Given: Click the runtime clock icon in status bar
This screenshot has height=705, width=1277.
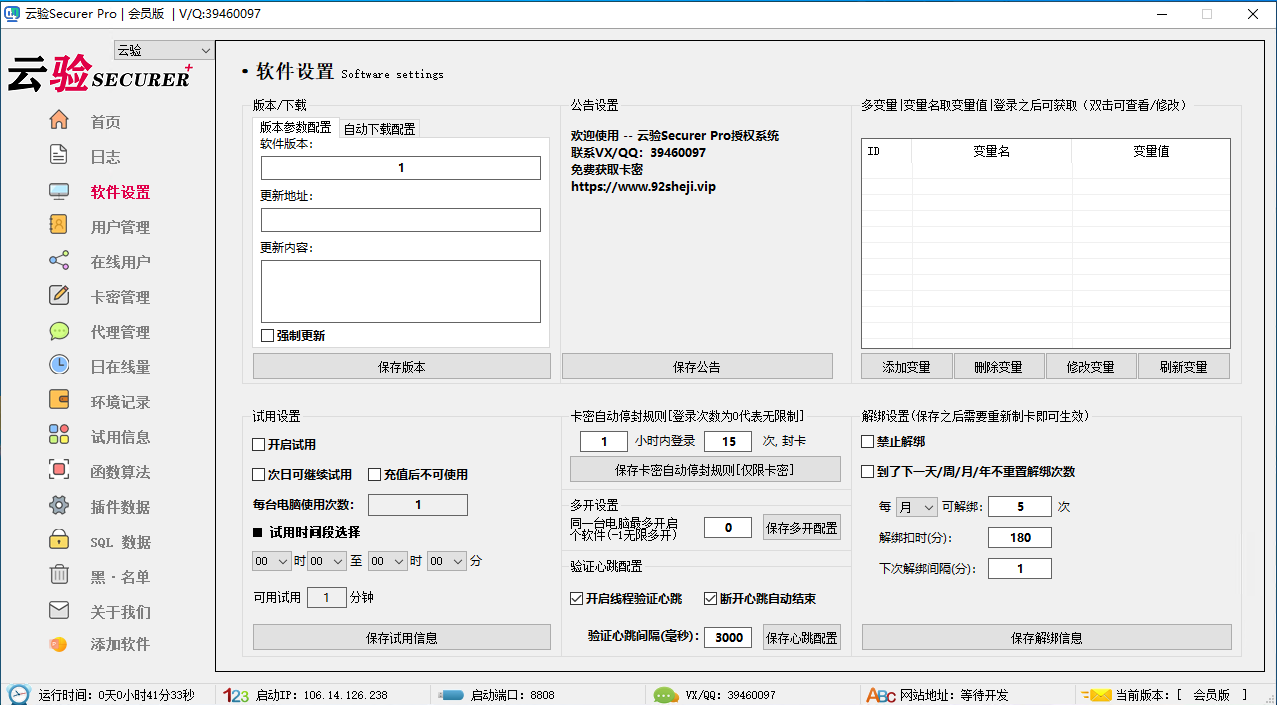Looking at the screenshot, I should tap(18, 694).
